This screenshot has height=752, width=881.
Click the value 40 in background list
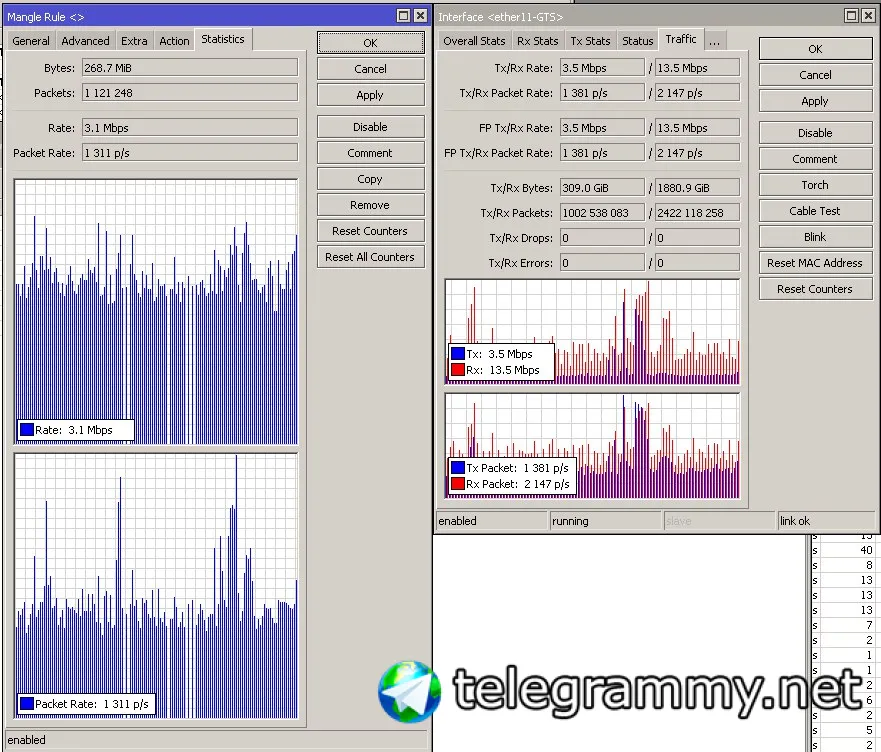866,550
